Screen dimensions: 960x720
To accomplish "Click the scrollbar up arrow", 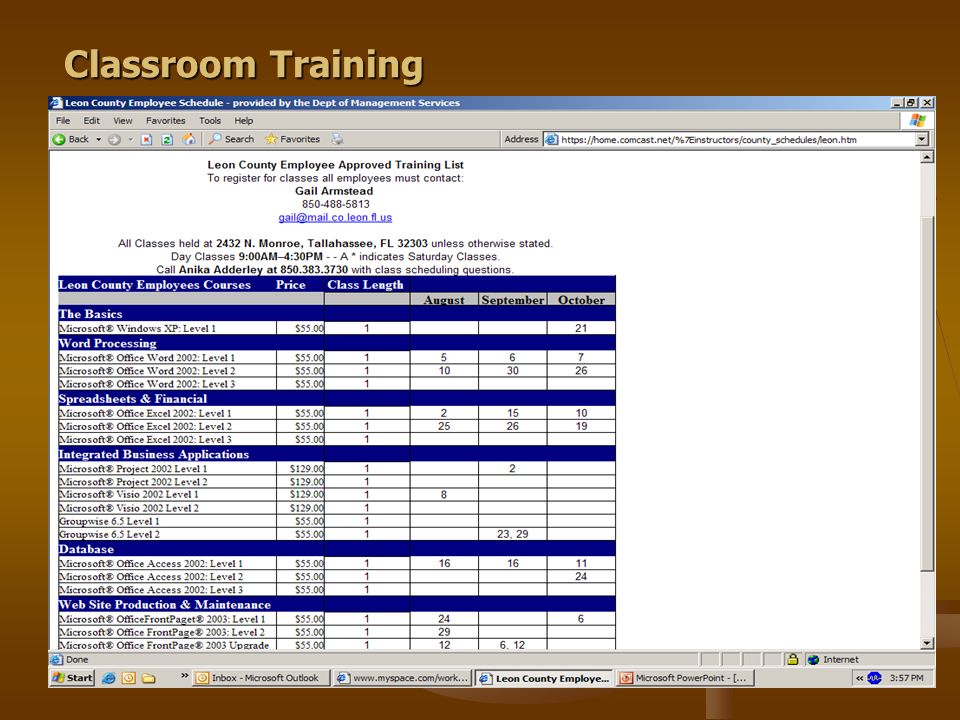I will (927, 157).
